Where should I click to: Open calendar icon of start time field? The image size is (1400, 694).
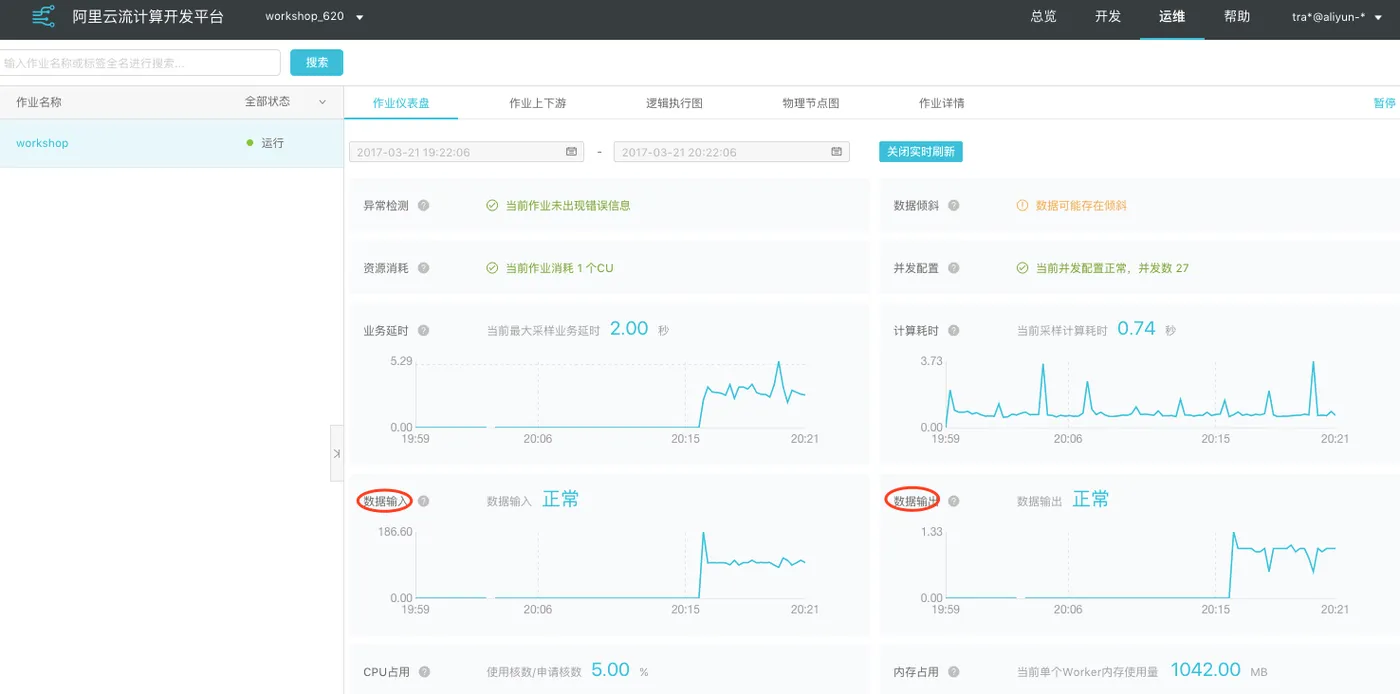[x=572, y=152]
